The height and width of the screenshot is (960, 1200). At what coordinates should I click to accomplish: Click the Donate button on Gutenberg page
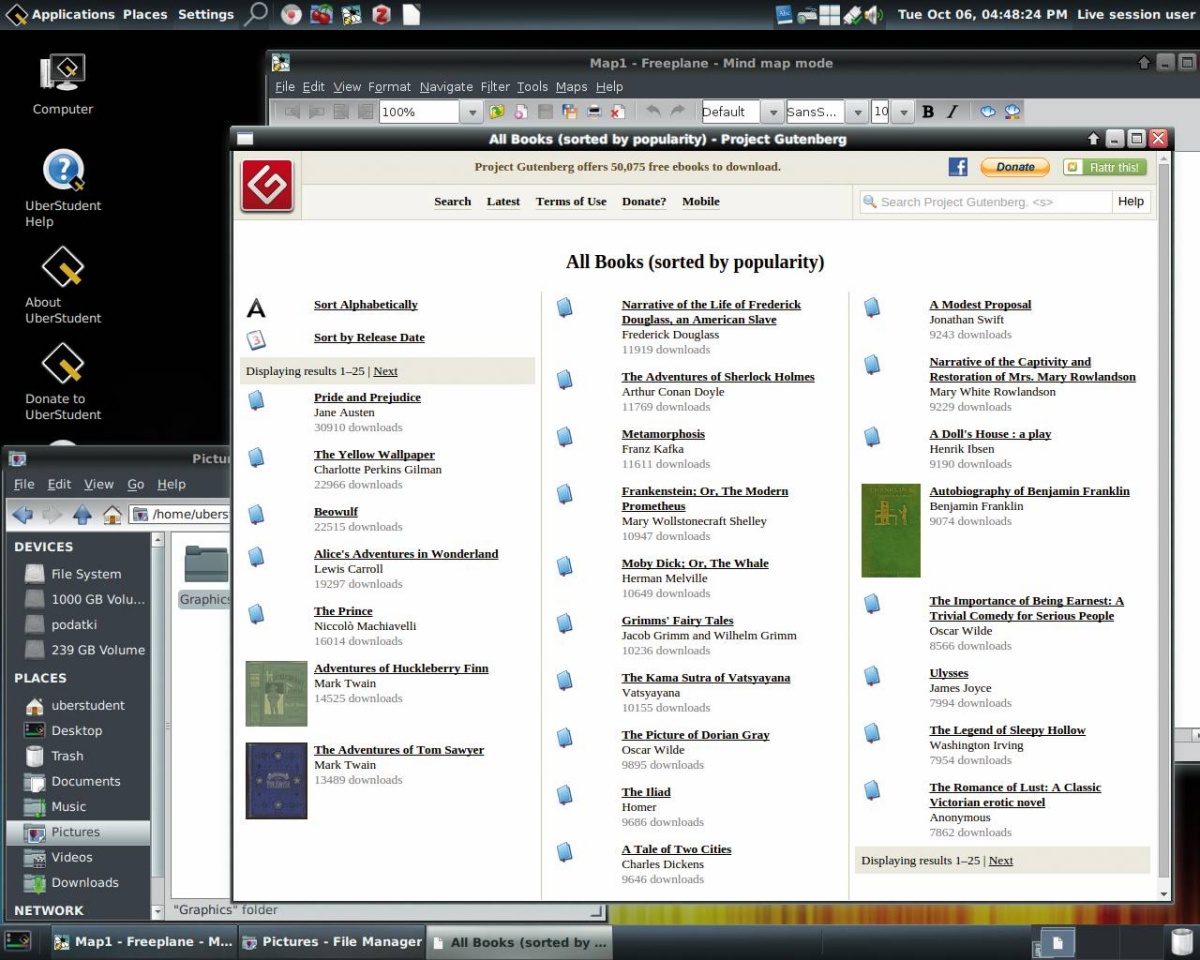point(1015,167)
